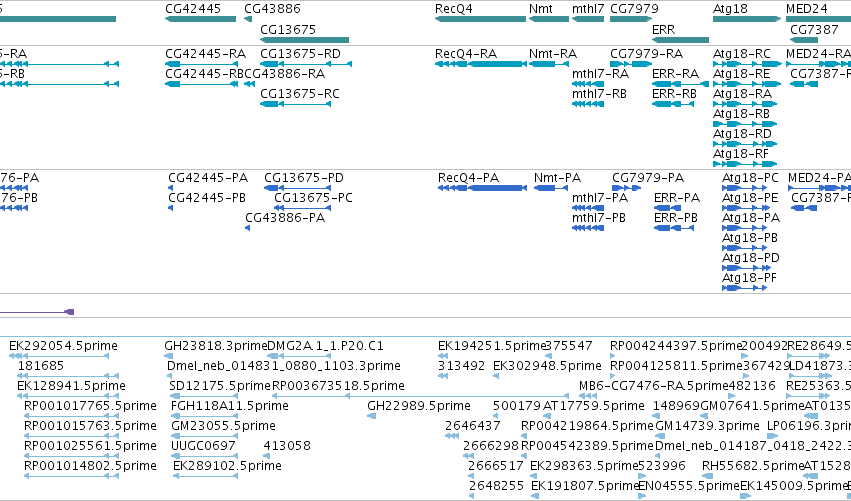Select the CG7387 gene bar
The image size is (851, 501).
click(804, 40)
